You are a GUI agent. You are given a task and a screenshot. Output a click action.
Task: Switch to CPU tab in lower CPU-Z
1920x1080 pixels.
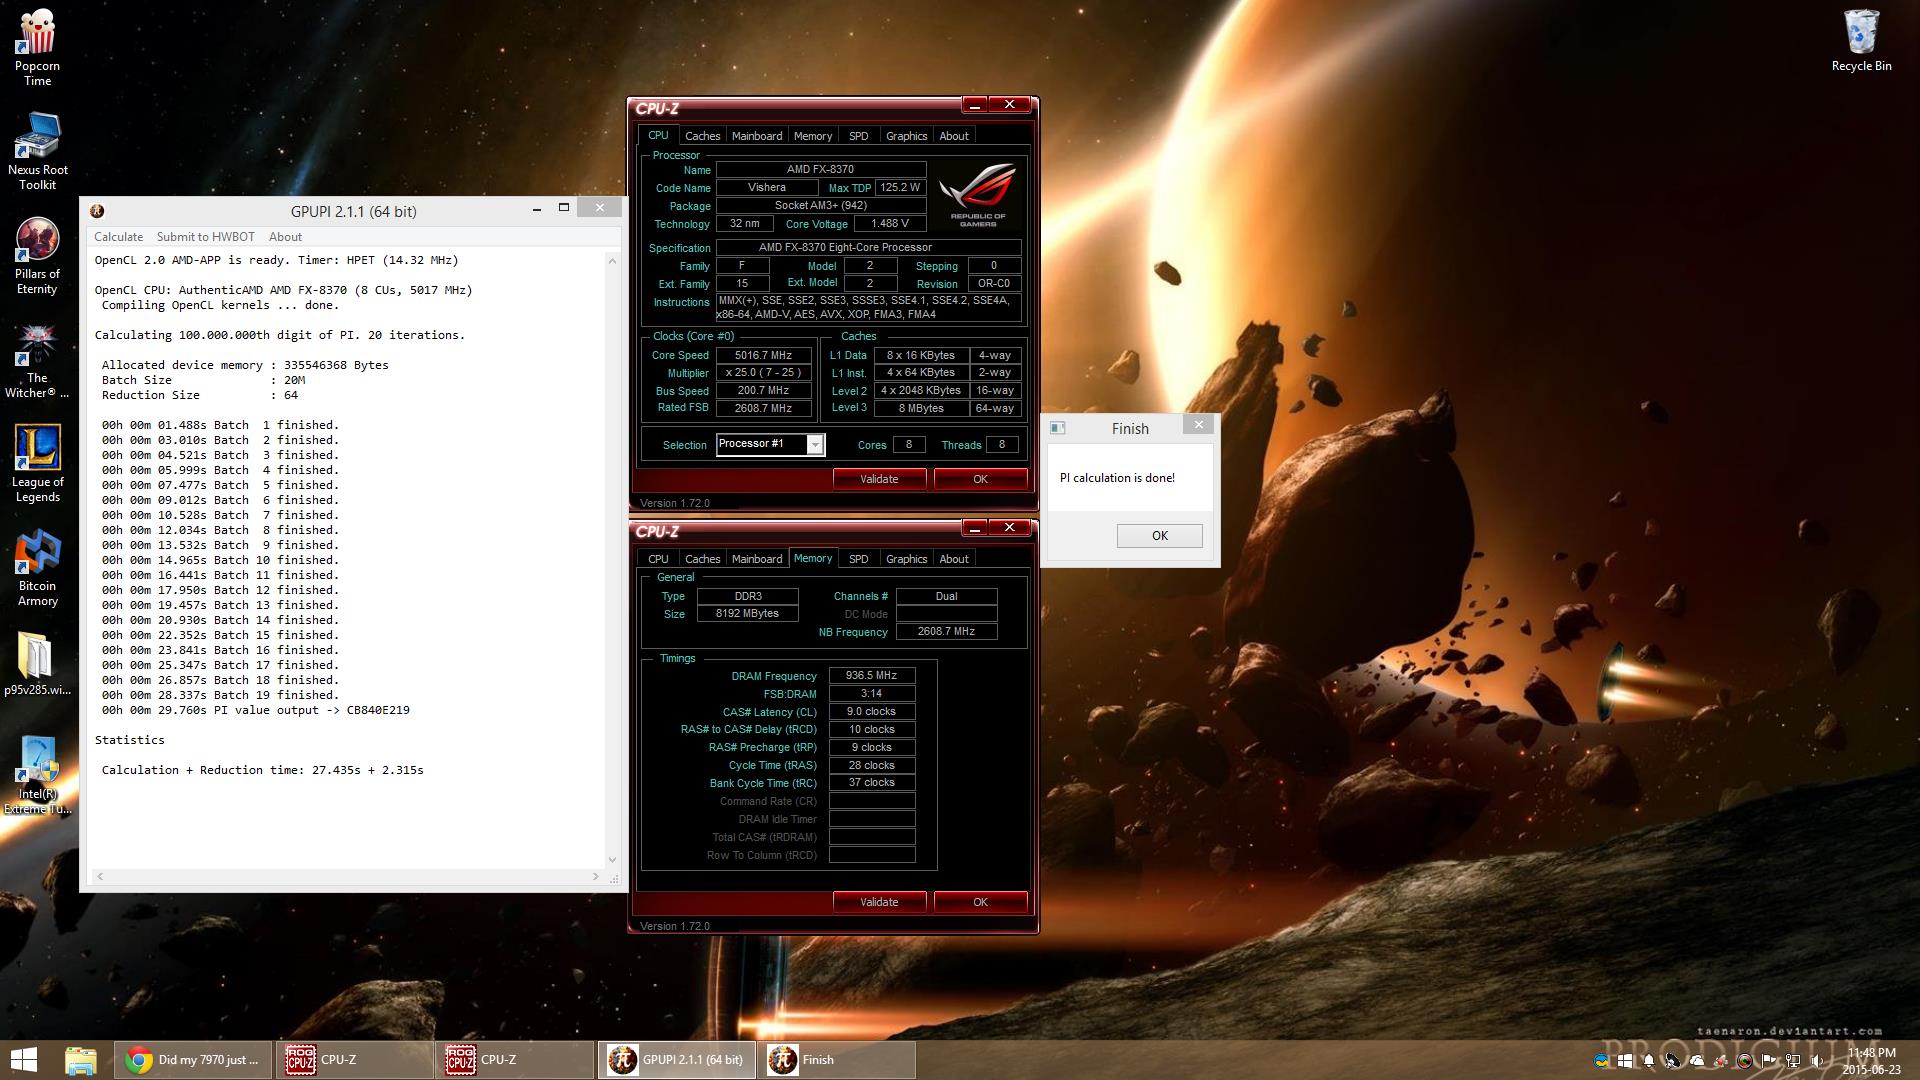658,559
